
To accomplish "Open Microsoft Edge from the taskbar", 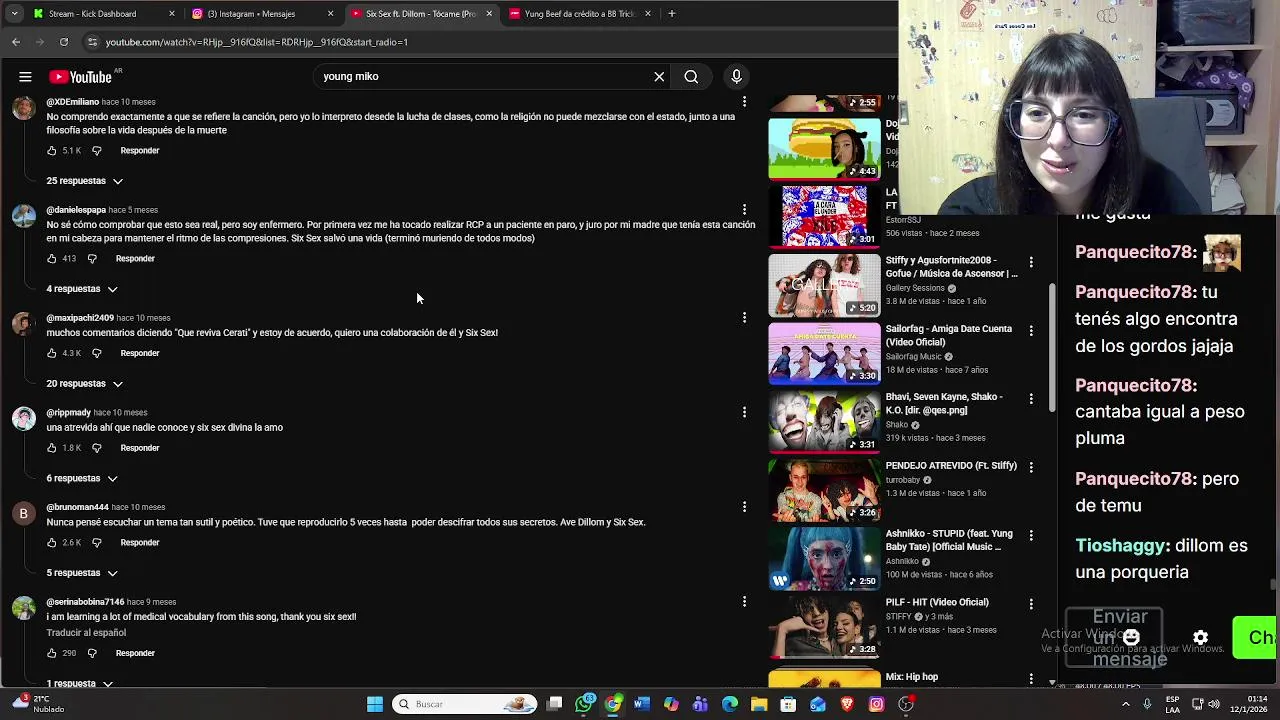I will 730,704.
